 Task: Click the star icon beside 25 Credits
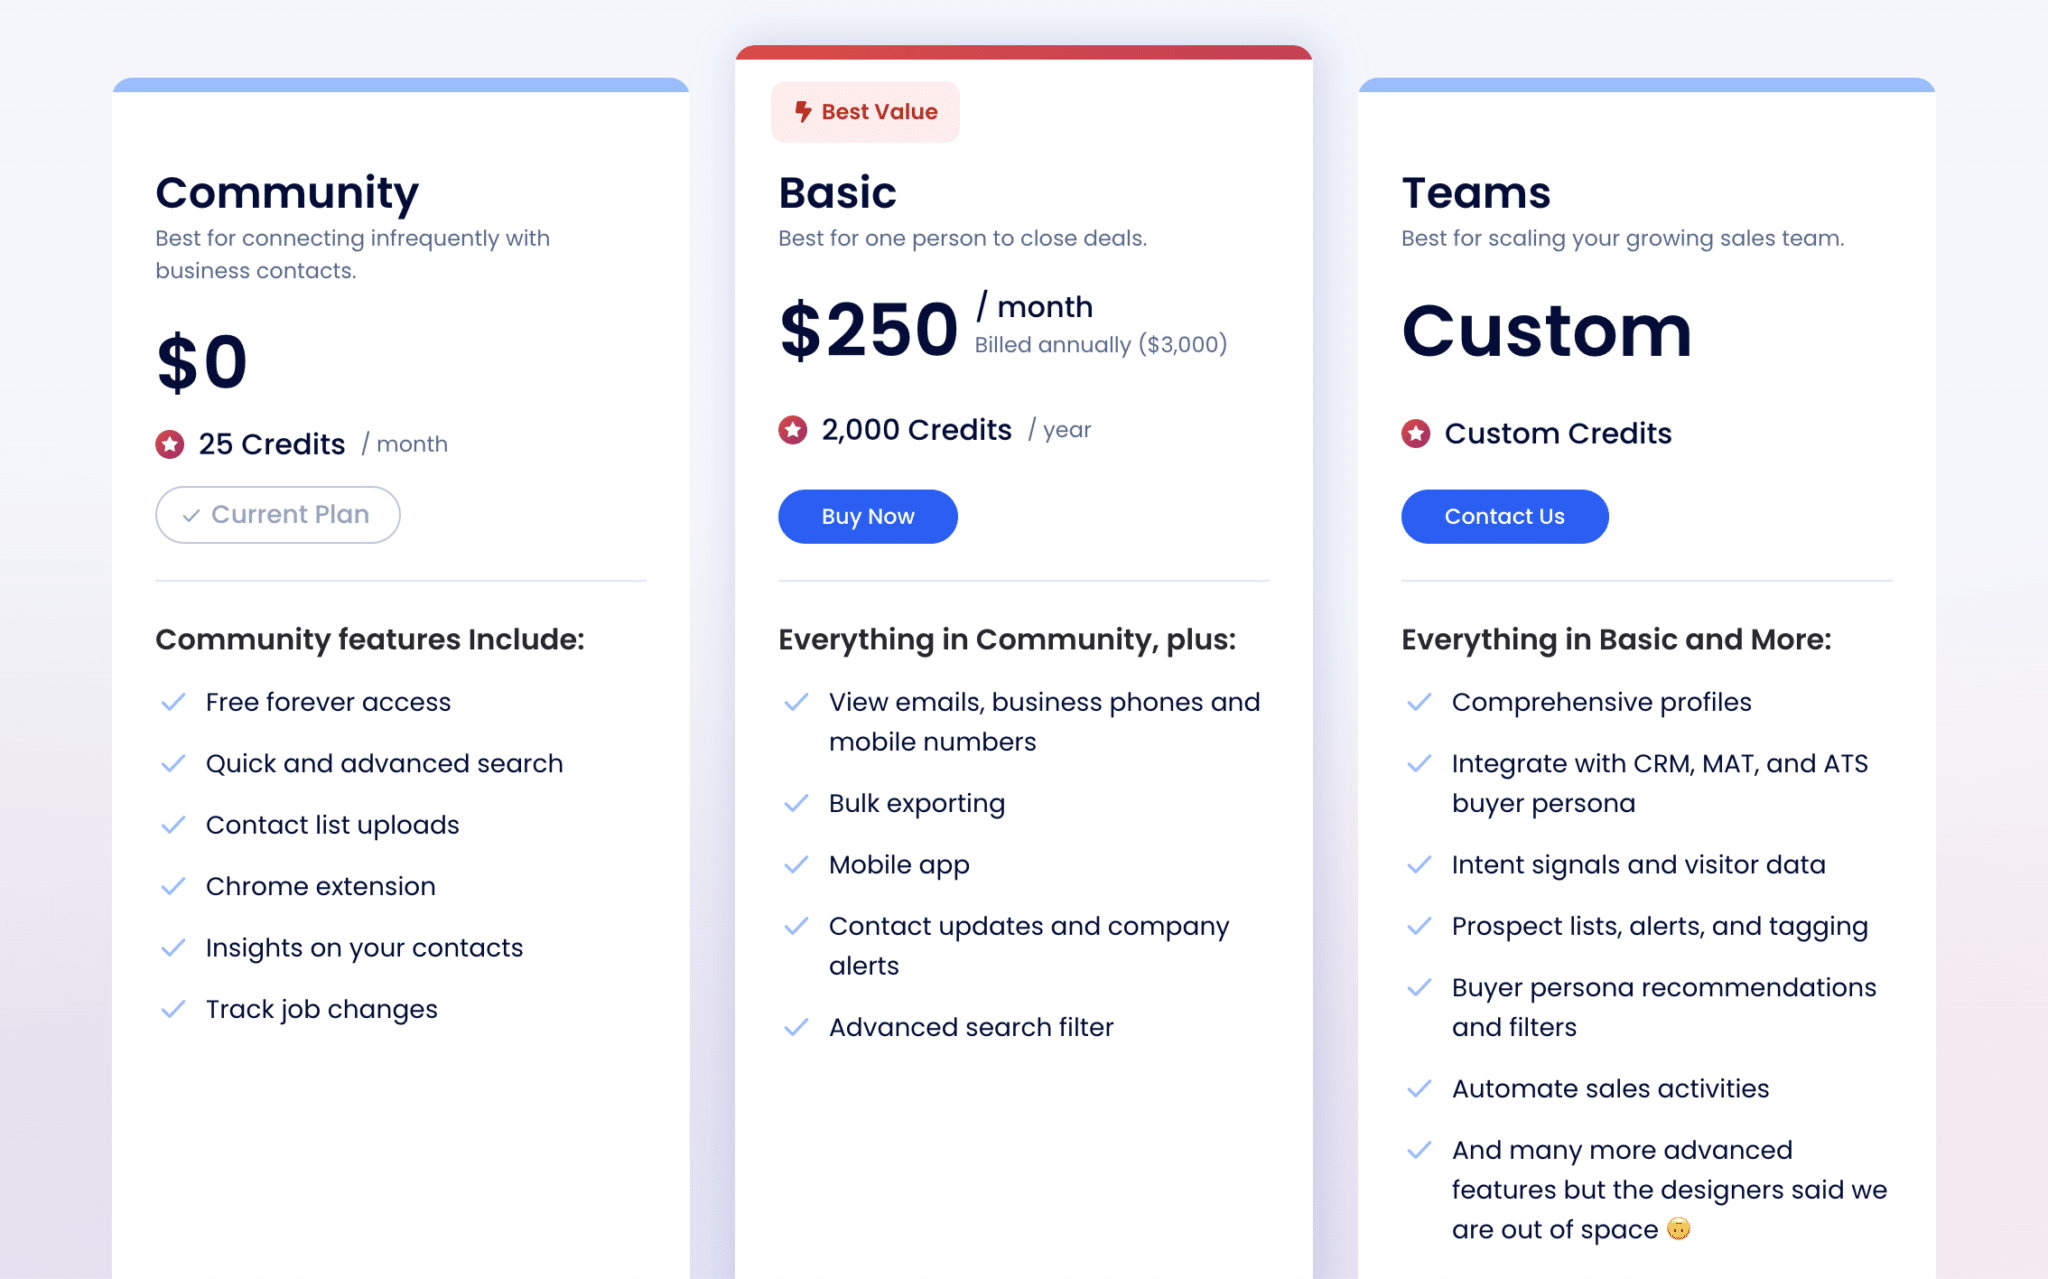[x=170, y=444]
